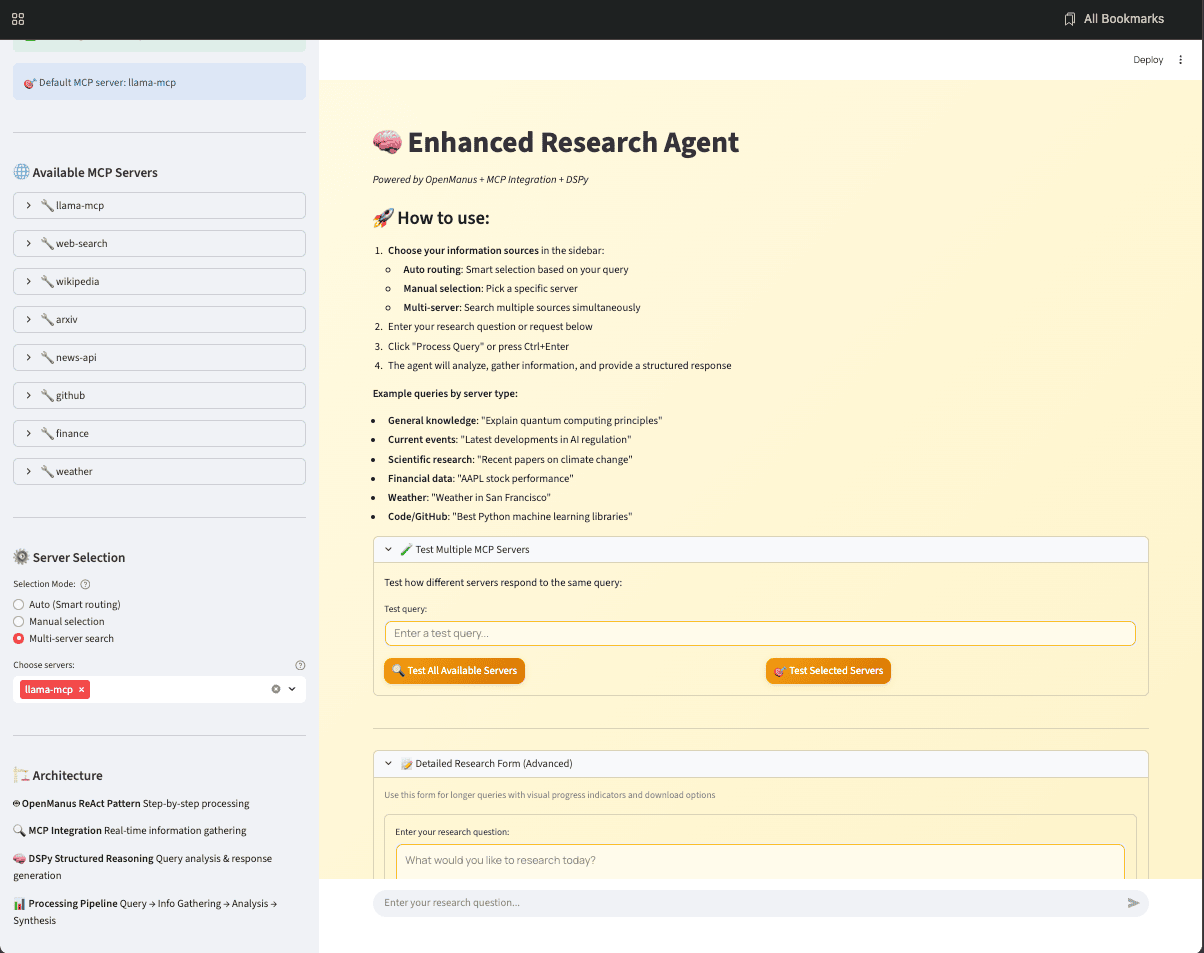Click the help icon beside Choose servers
Image resolution: width=1204 pixels, height=953 pixels.
pos(300,665)
